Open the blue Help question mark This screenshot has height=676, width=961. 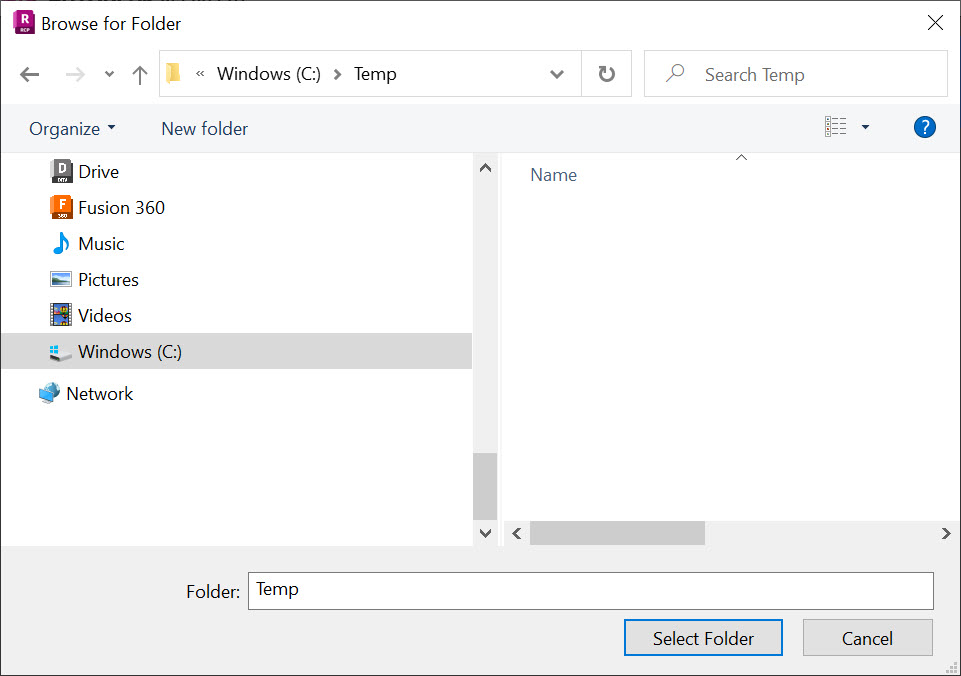coord(924,127)
